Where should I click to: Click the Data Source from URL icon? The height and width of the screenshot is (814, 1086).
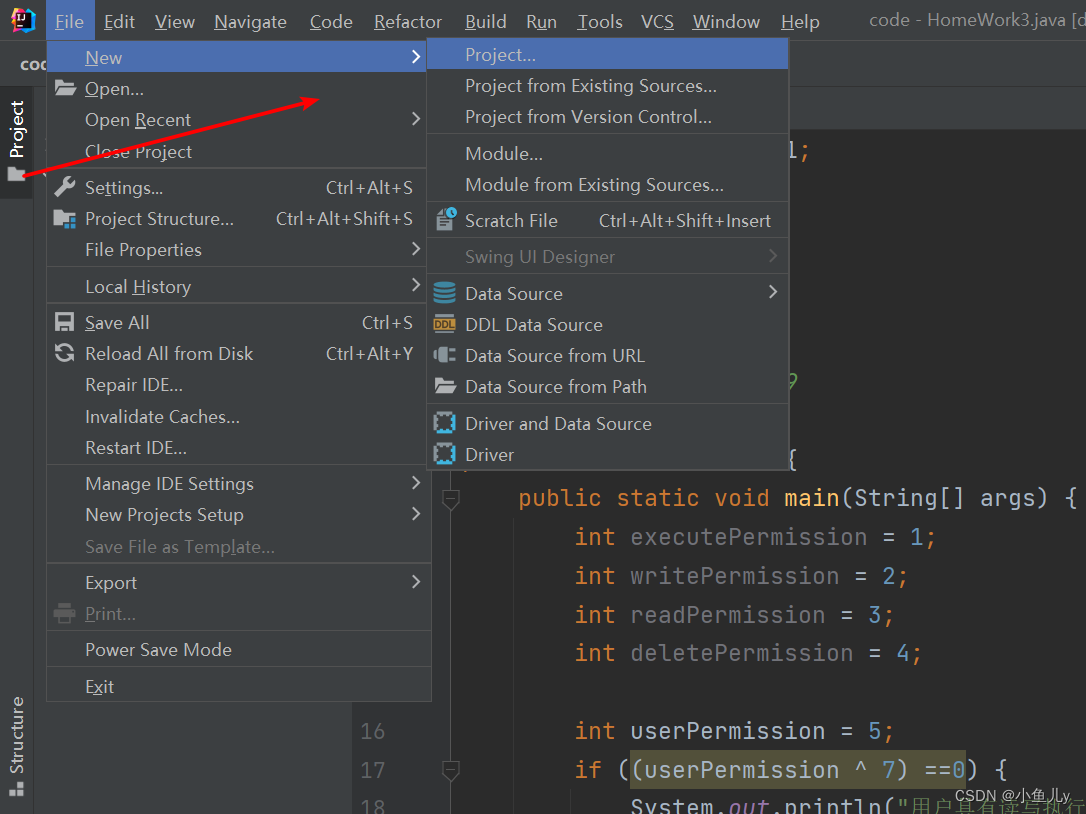[x=445, y=355]
